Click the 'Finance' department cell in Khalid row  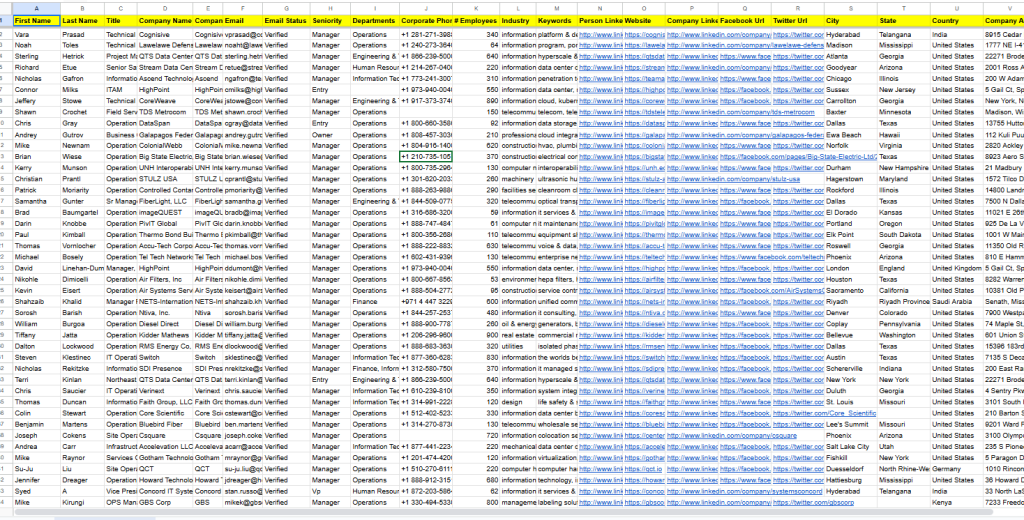[375, 302]
